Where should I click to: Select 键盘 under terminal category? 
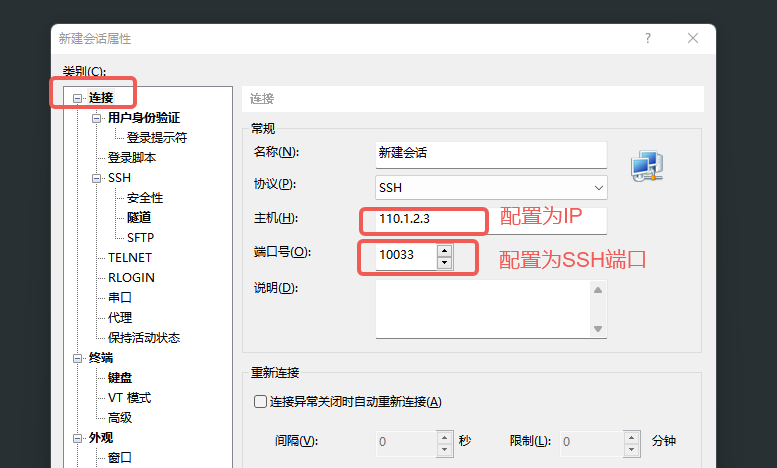click(120, 378)
